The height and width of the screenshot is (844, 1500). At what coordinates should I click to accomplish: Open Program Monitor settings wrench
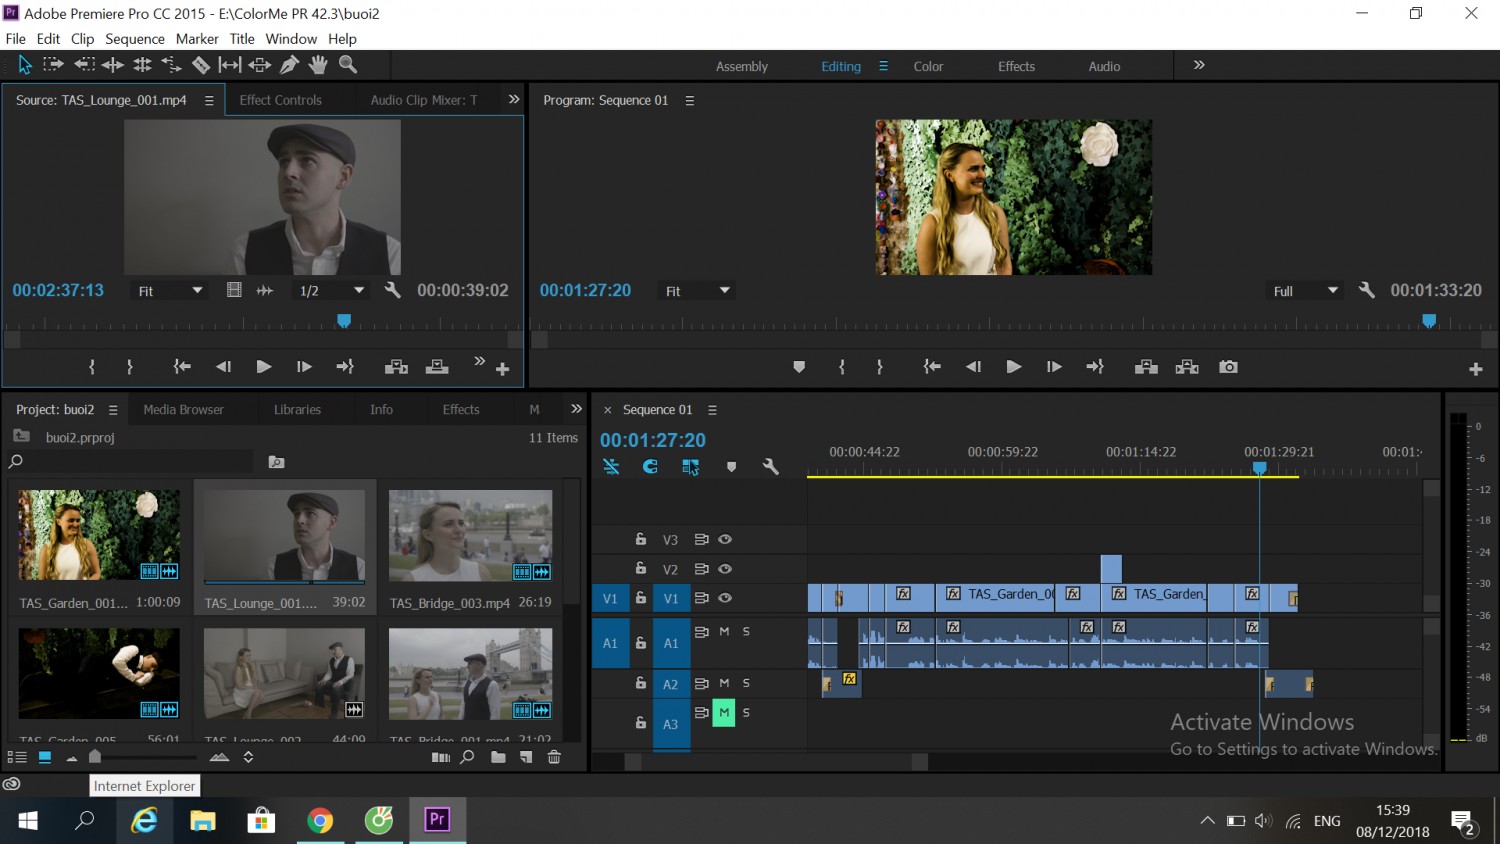point(1366,290)
